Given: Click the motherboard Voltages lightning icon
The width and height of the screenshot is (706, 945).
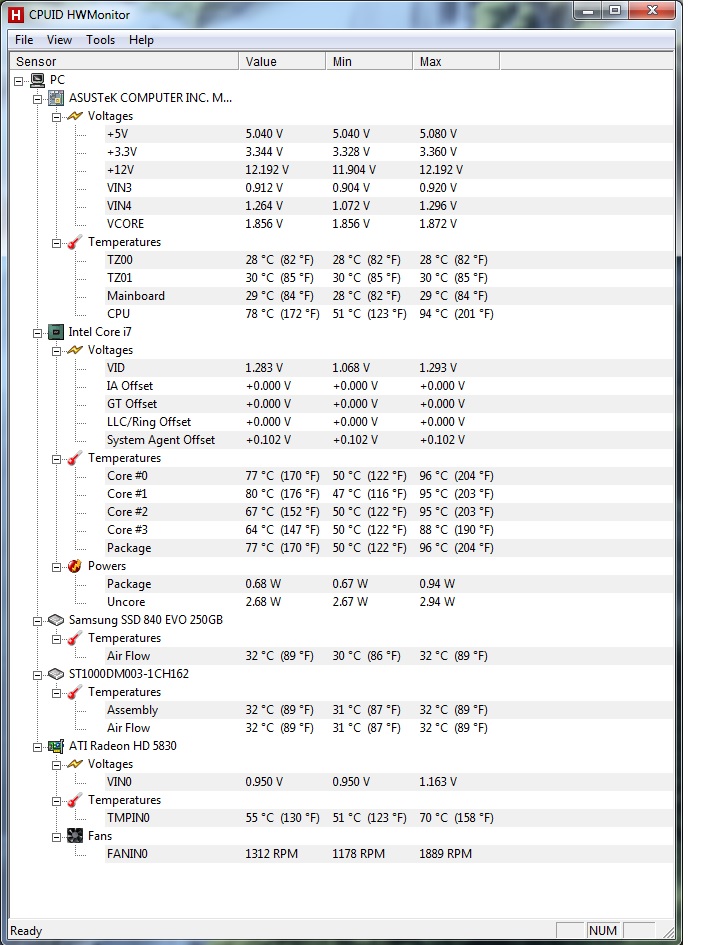Looking at the screenshot, I should (x=75, y=116).
